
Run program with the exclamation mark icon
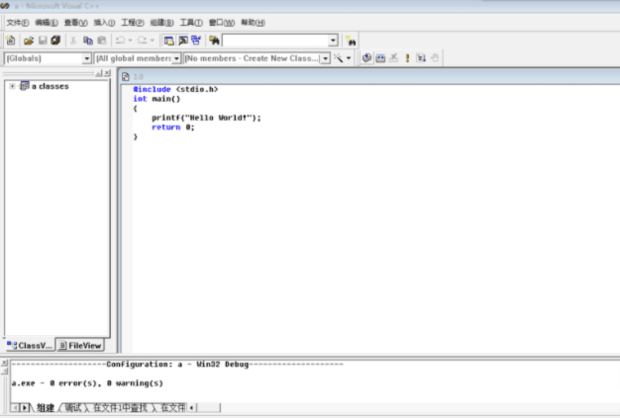tap(407, 59)
